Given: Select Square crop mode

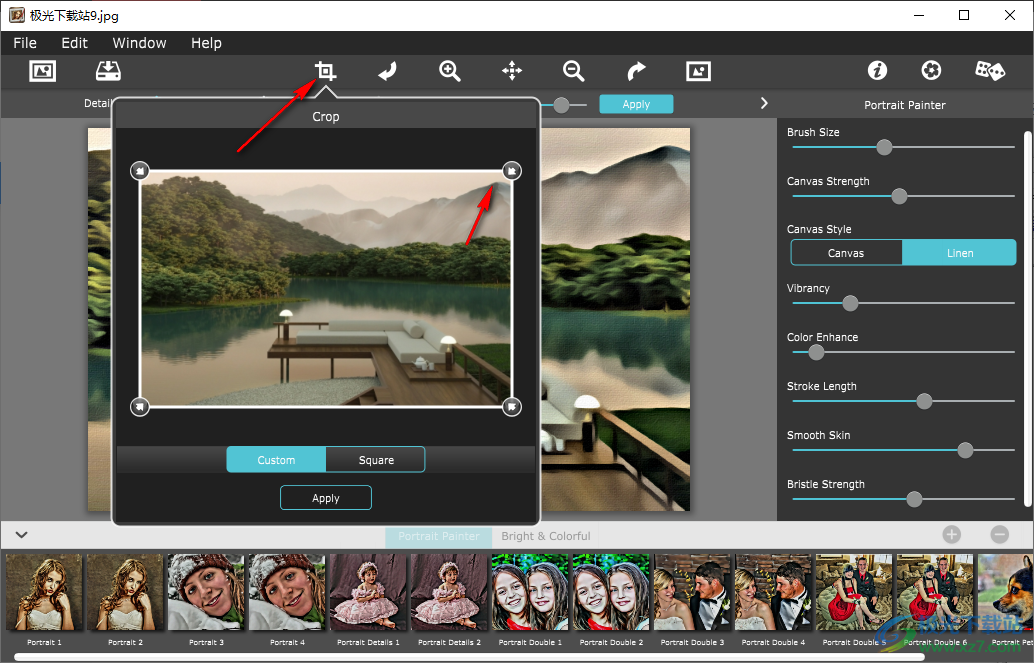Looking at the screenshot, I should point(376,460).
